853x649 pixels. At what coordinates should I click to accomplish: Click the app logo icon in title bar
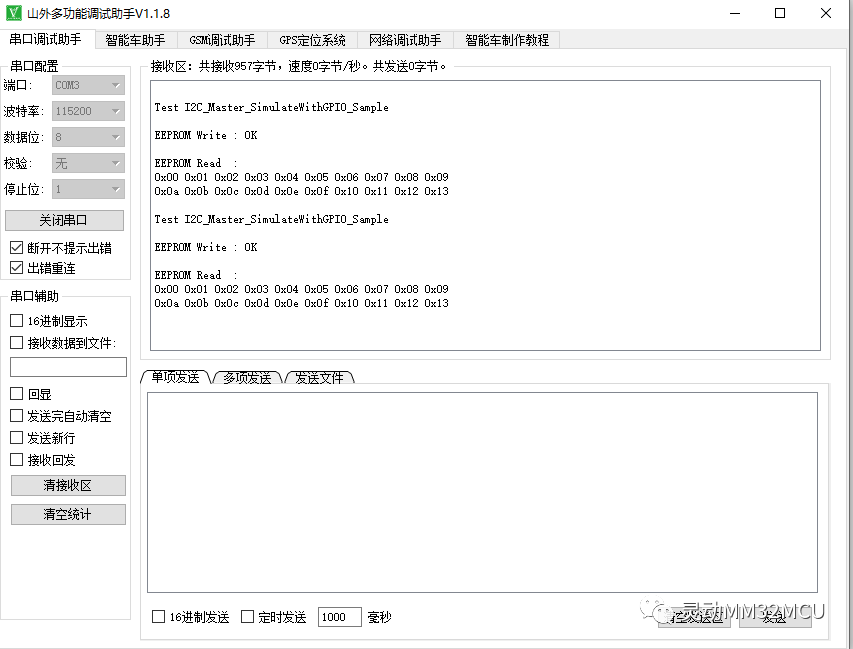(x=13, y=13)
